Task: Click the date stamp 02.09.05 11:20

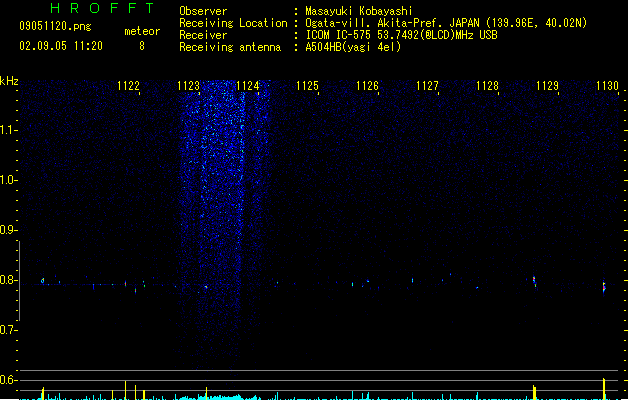Action: click(x=61, y=46)
